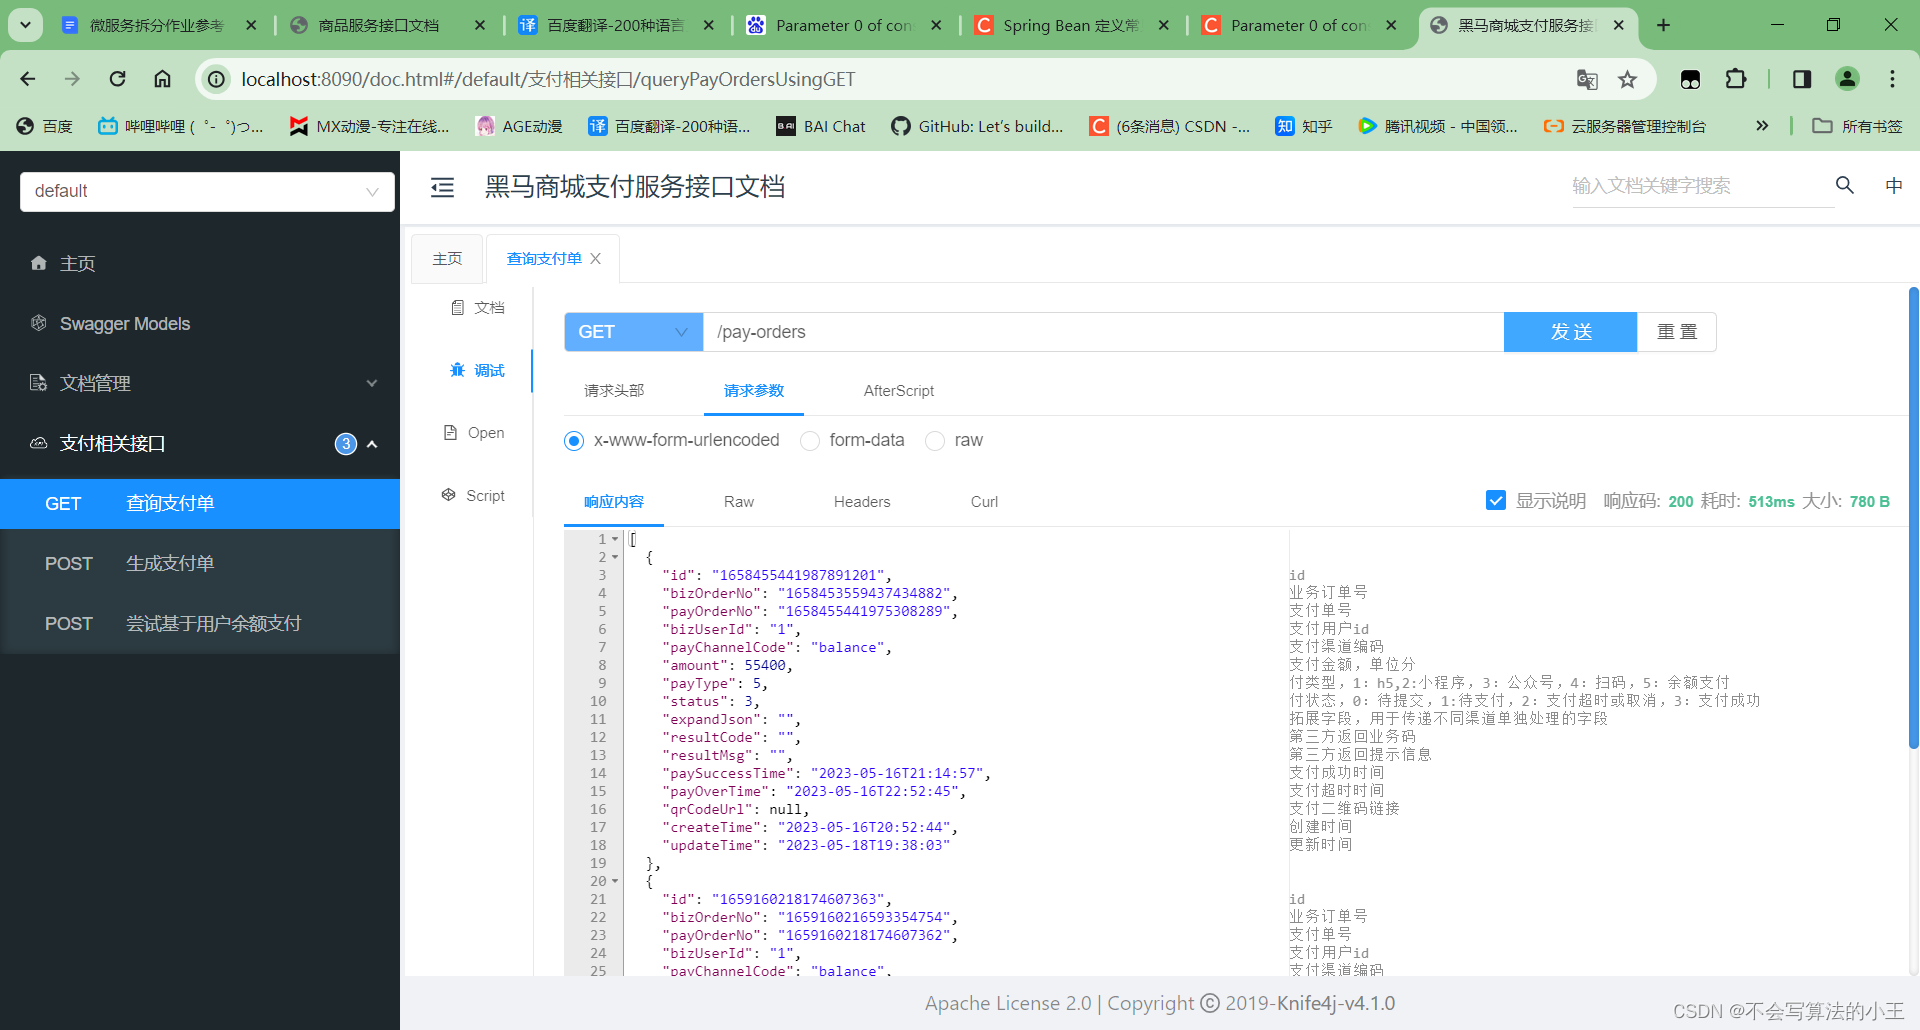
Task: Show more bookmarks with the double arrow
Action: pos(1762,126)
